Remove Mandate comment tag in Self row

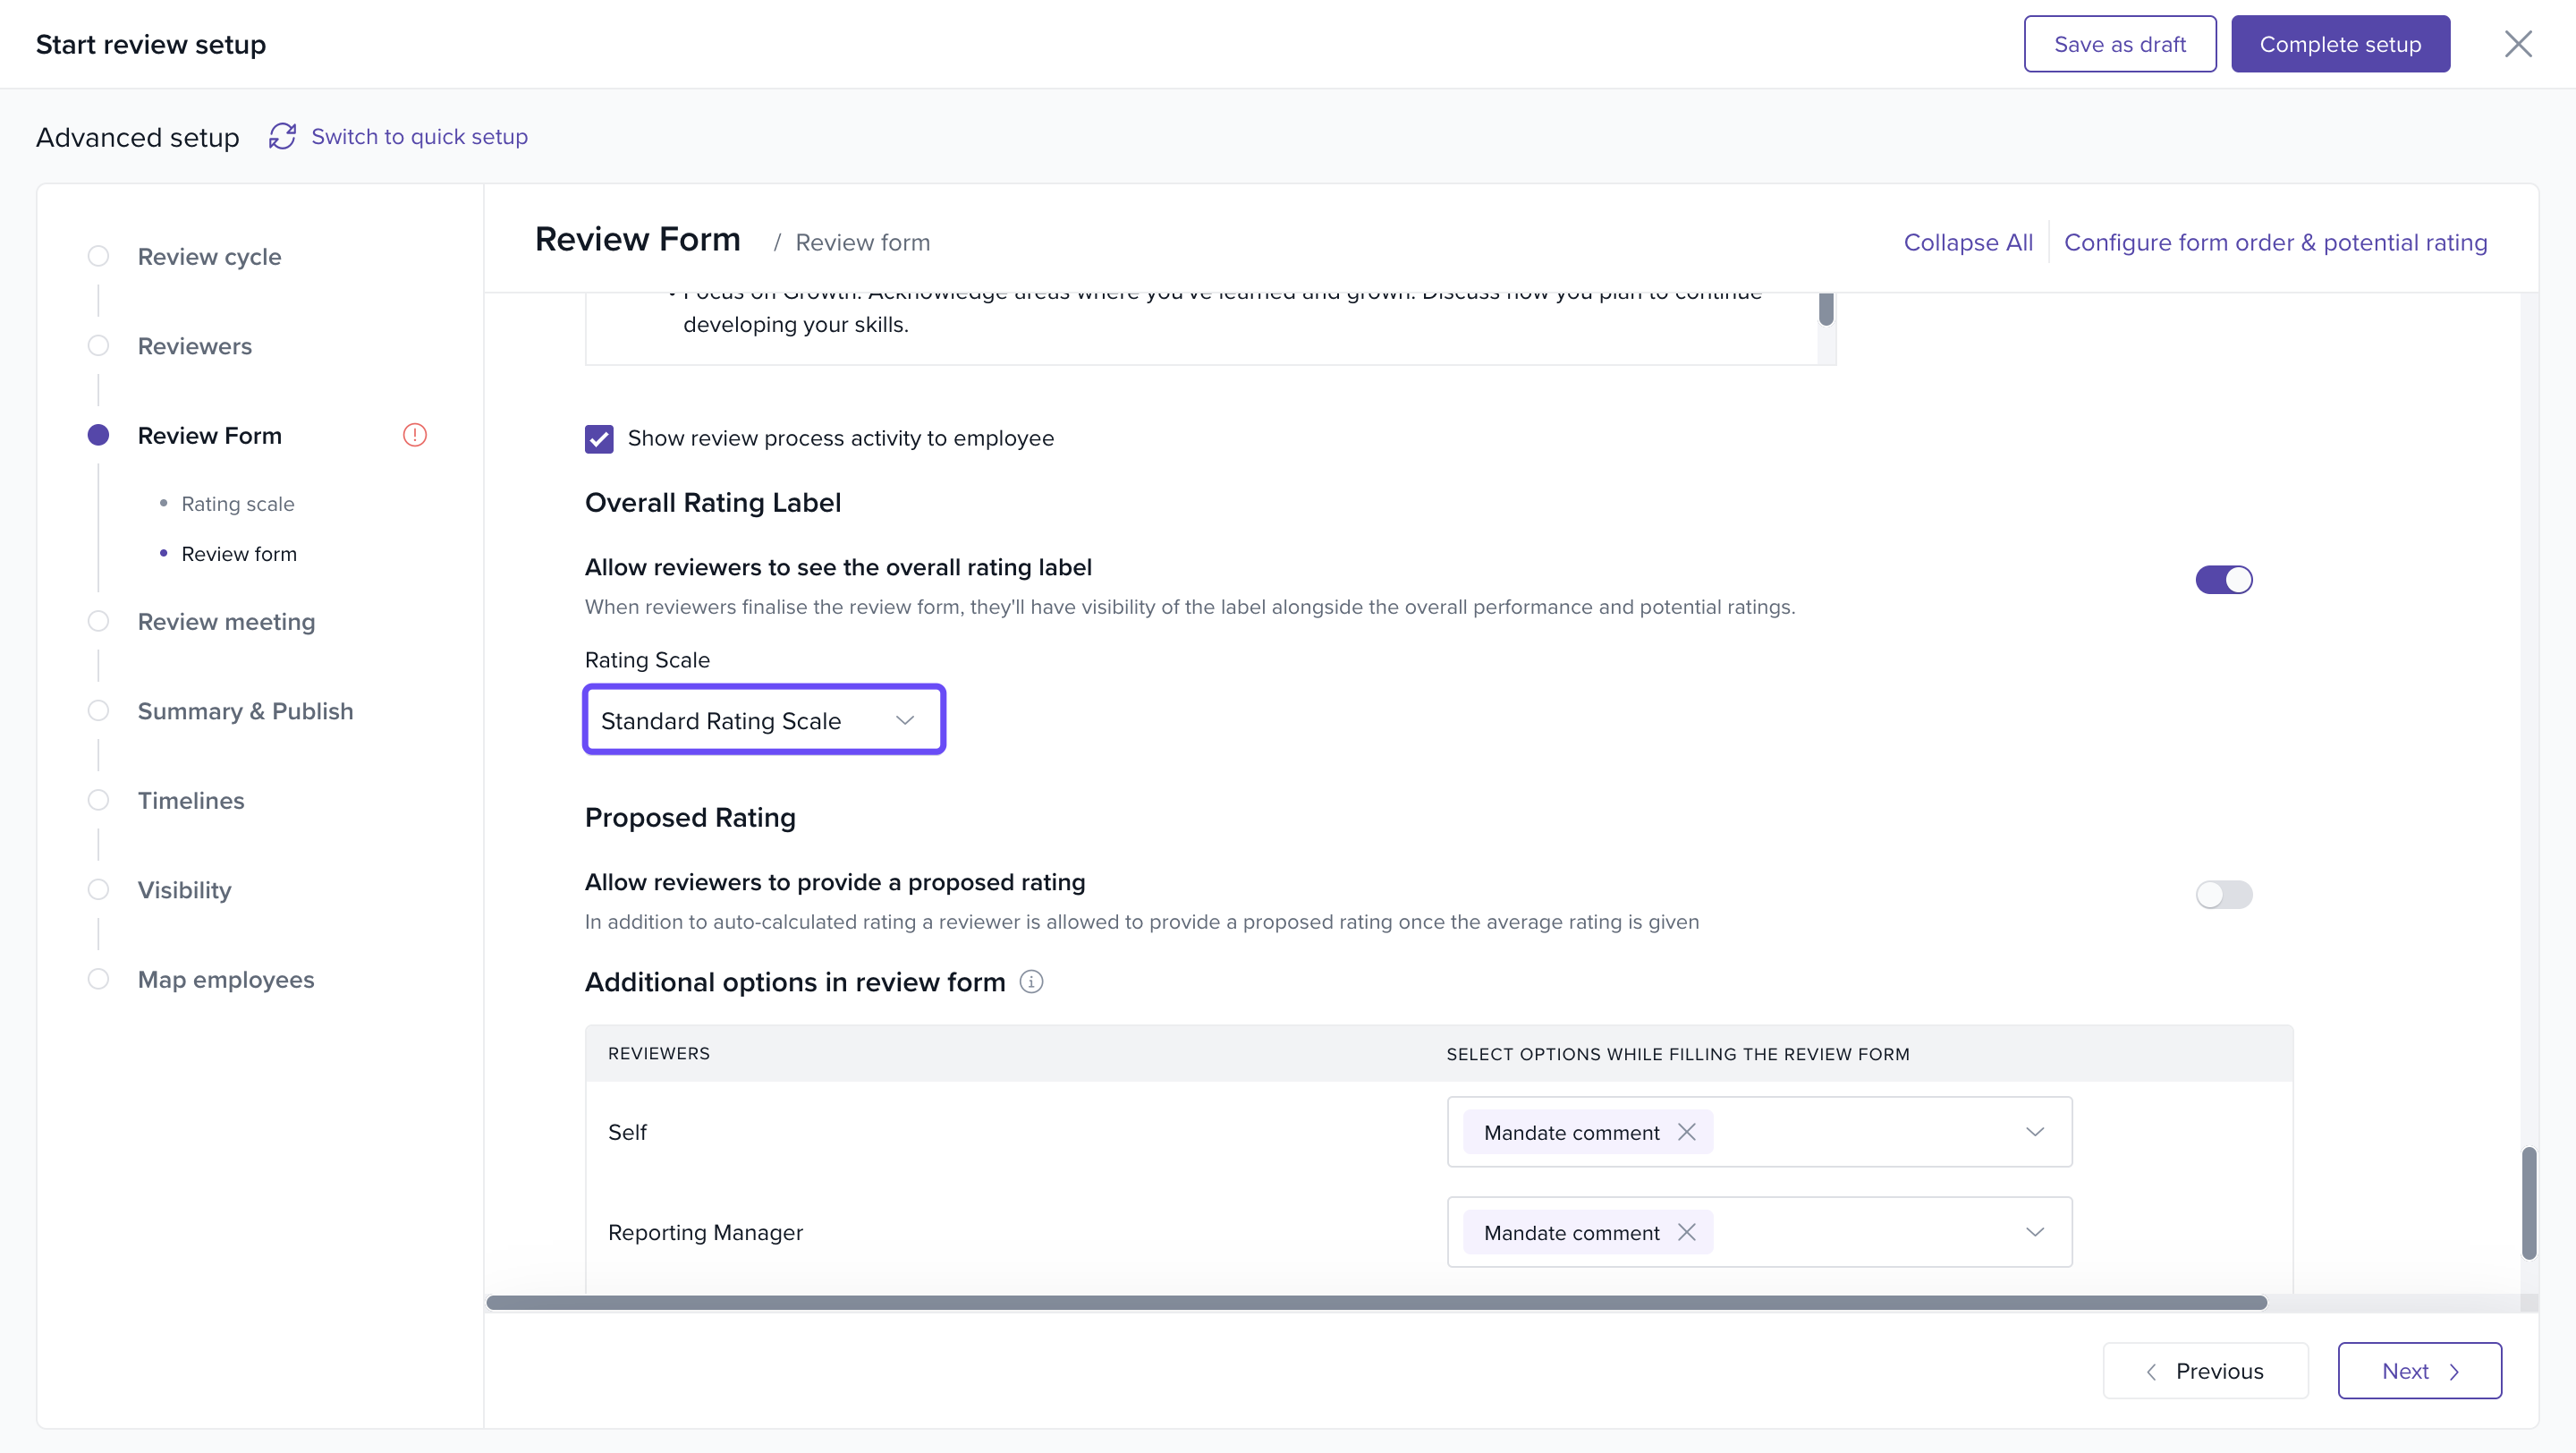1687,1132
